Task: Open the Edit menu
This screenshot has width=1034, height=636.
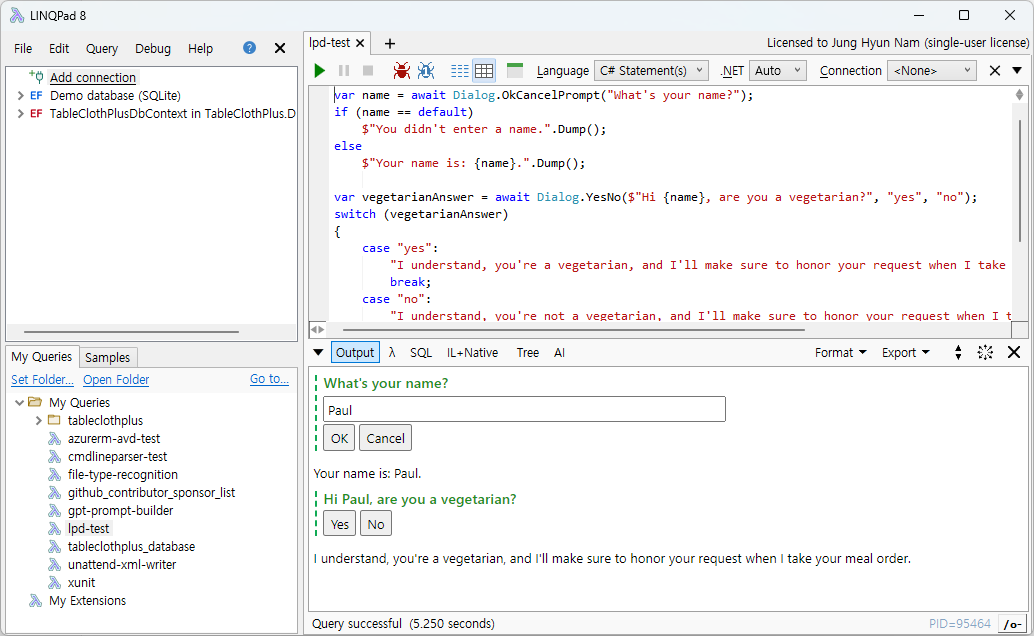Action: click(x=59, y=48)
